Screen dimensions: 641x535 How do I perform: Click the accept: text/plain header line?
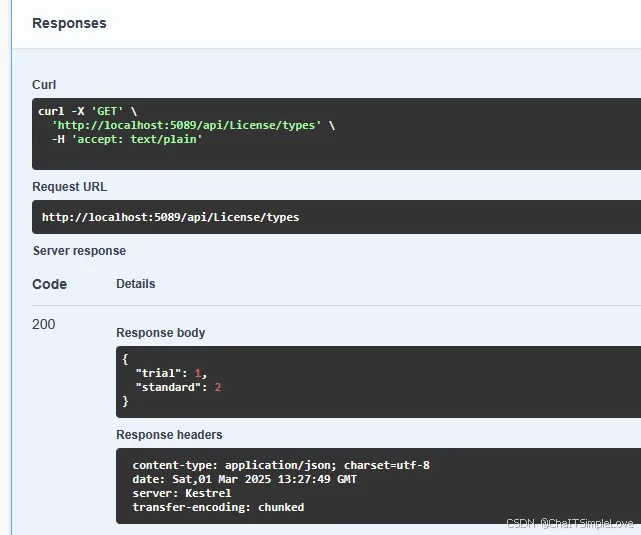coord(127,139)
